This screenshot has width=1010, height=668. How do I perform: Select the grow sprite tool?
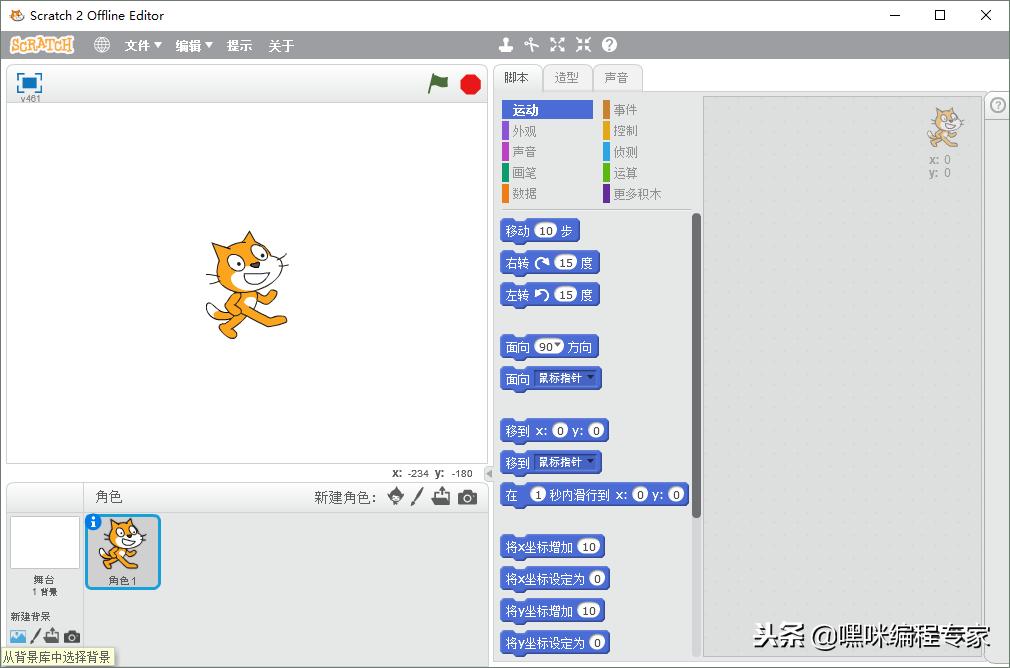click(557, 45)
